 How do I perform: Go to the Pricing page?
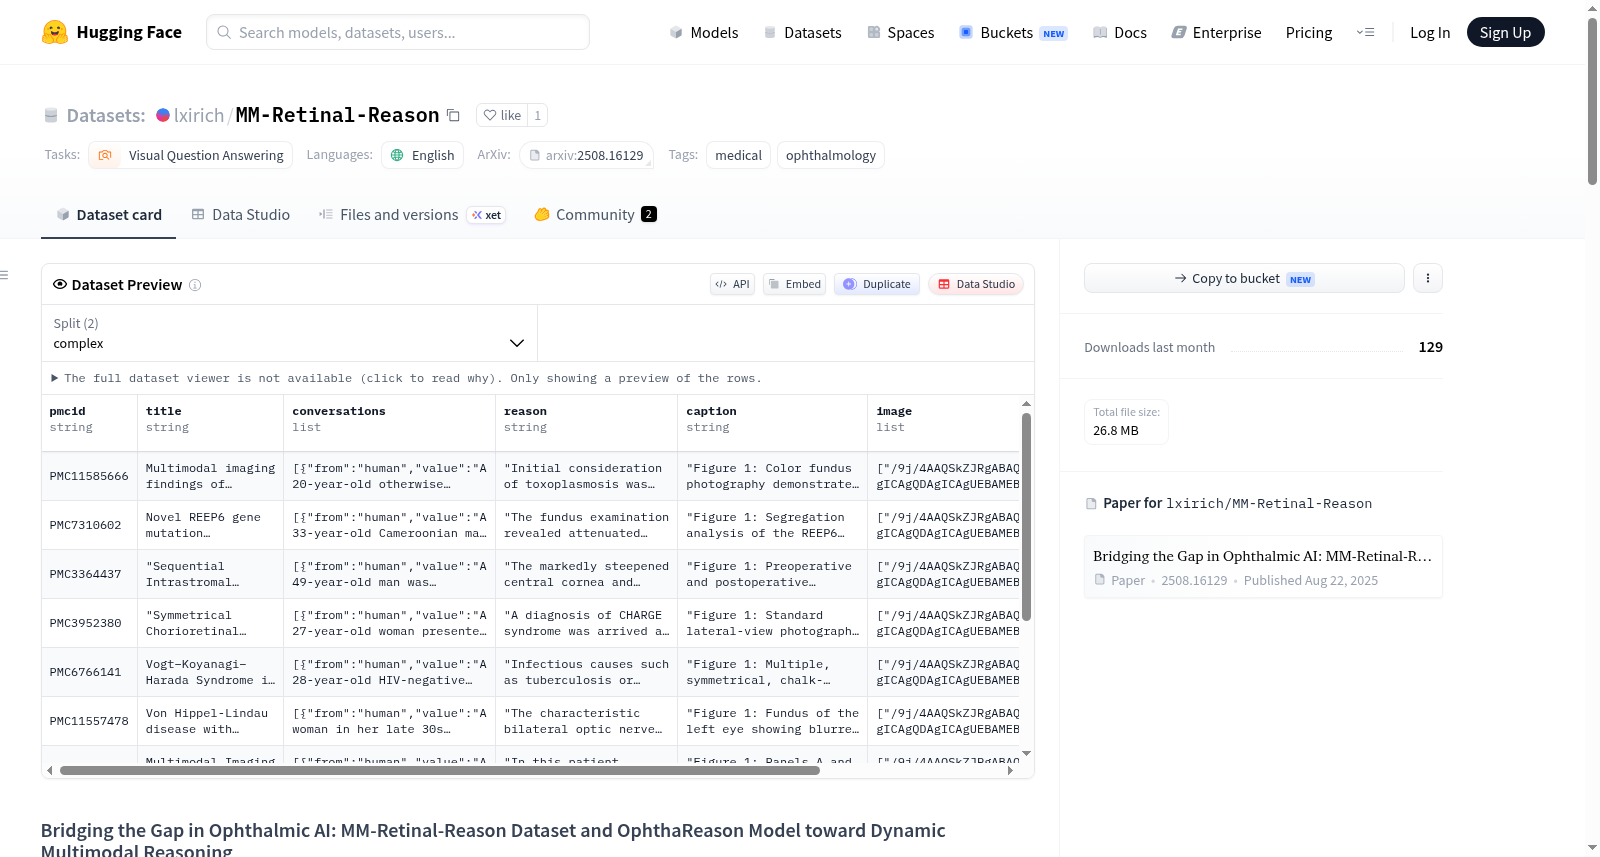click(x=1309, y=32)
